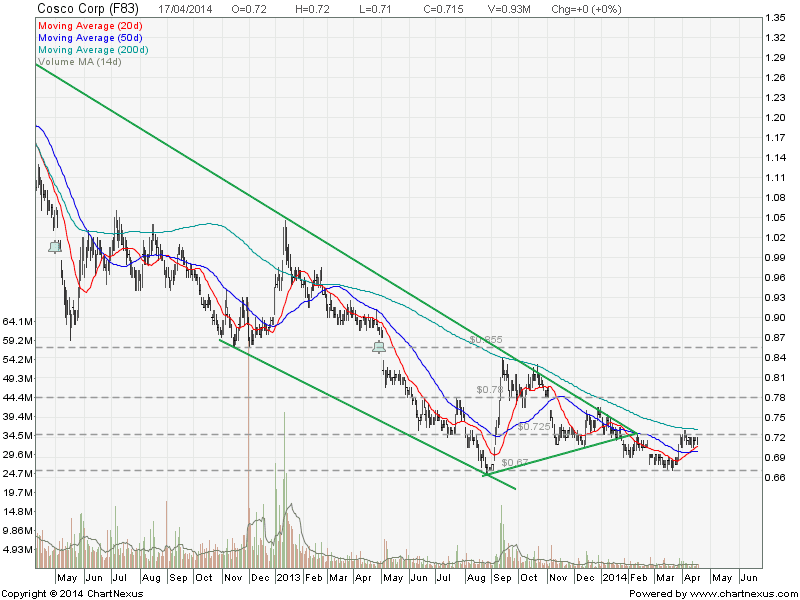Click the Feb label right after 2013
The image size is (800, 600).
tap(313, 578)
